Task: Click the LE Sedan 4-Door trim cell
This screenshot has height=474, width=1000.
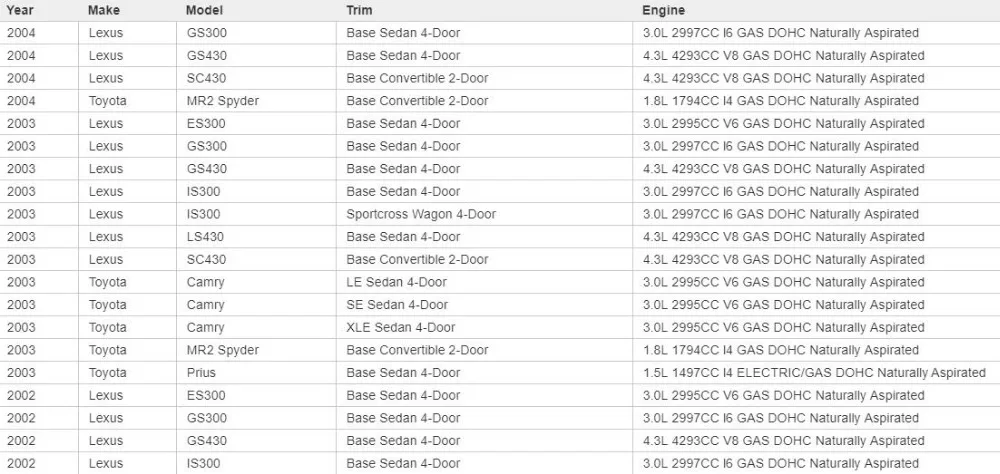Action: pos(485,282)
